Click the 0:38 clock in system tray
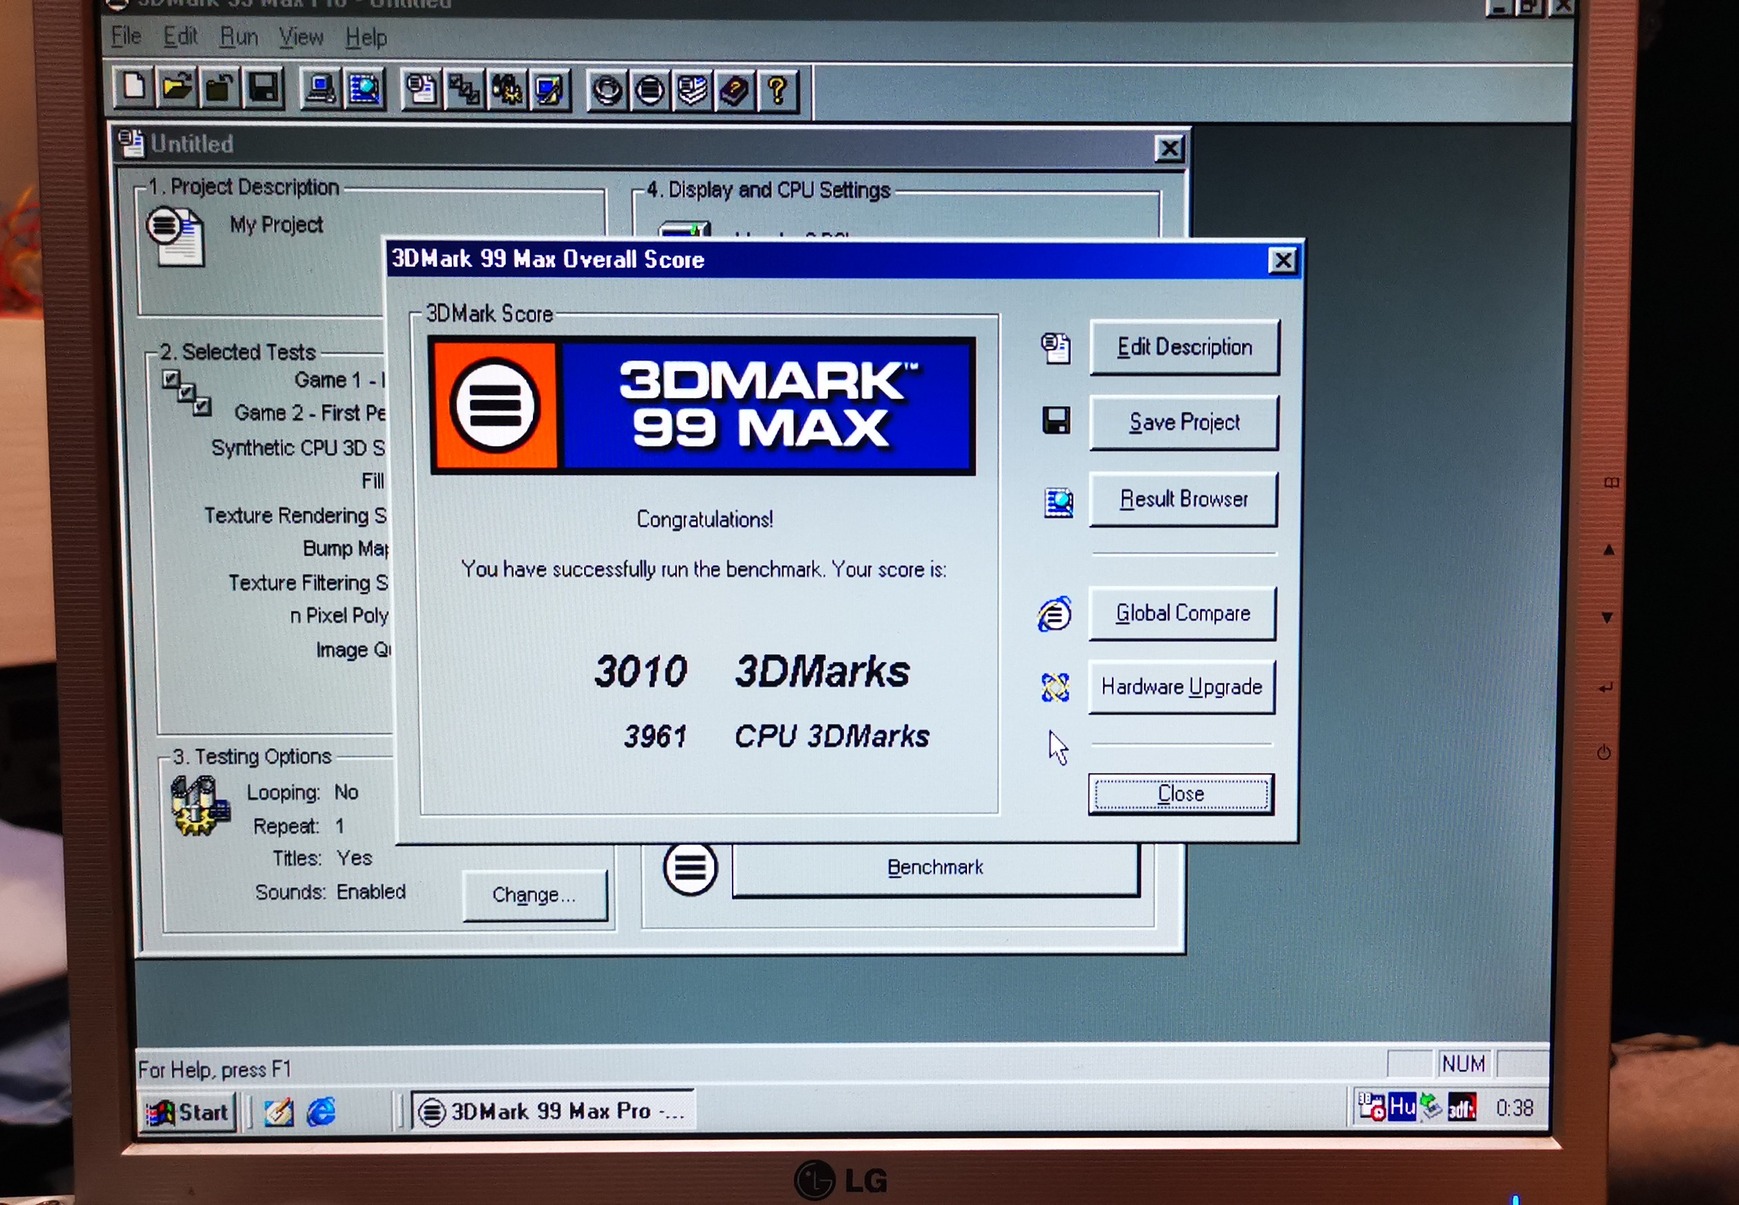Viewport: 1739px width, 1205px height. point(1514,1108)
